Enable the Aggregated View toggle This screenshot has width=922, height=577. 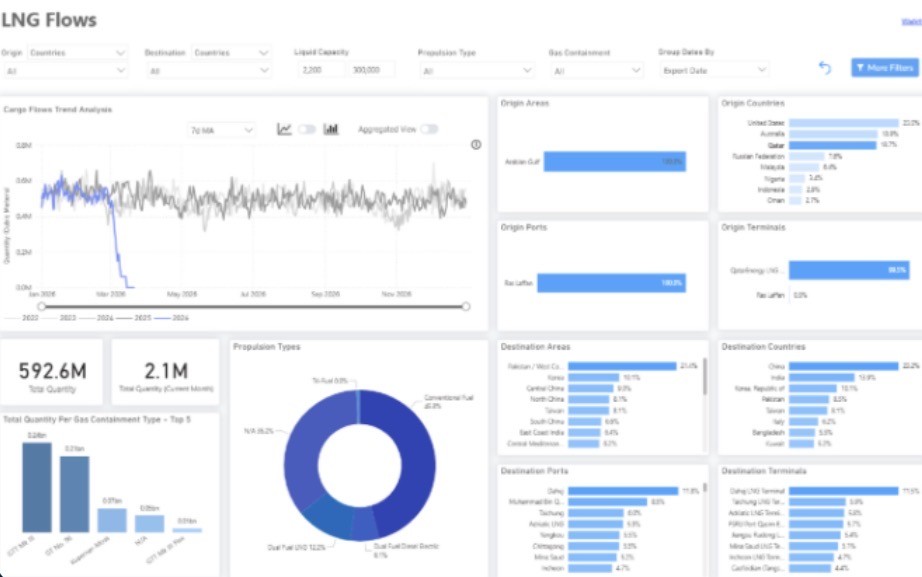[x=429, y=129]
